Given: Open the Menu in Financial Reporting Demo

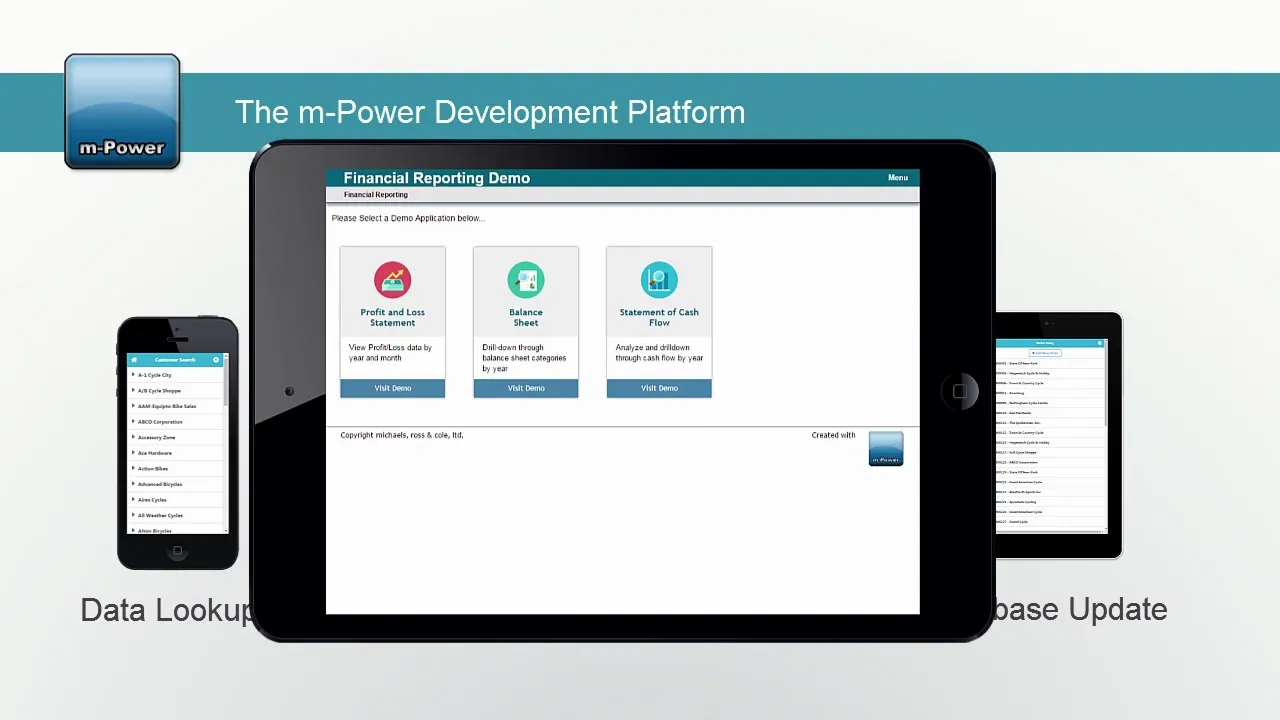Looking at the screenshot, I should coord(898,178).
